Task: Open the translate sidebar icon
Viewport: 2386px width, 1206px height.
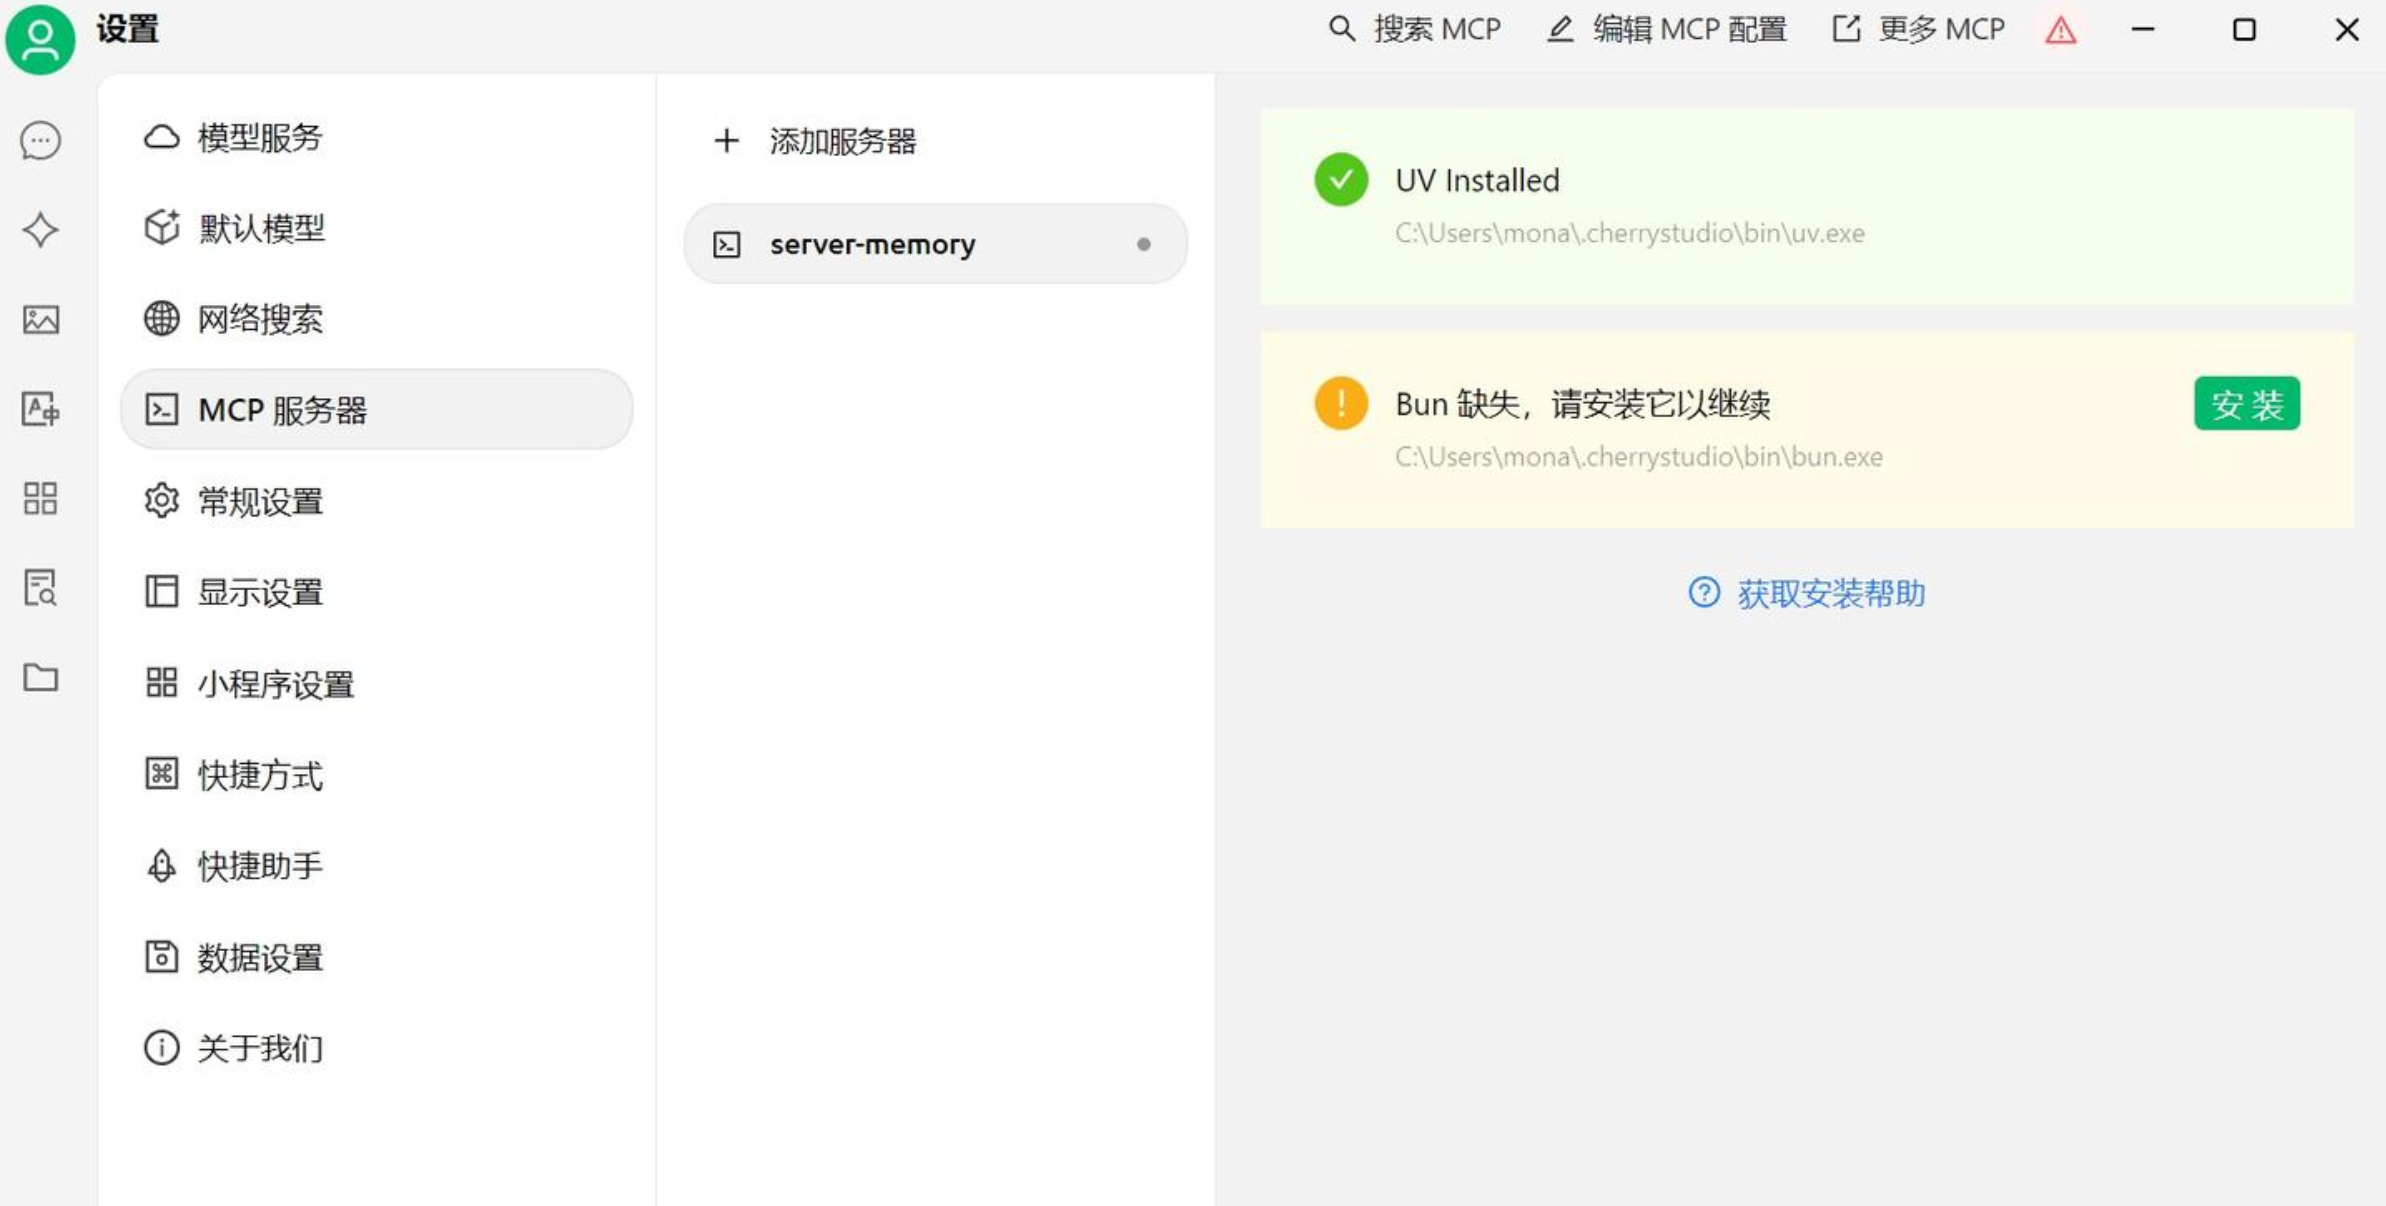Action: (40, 409)
